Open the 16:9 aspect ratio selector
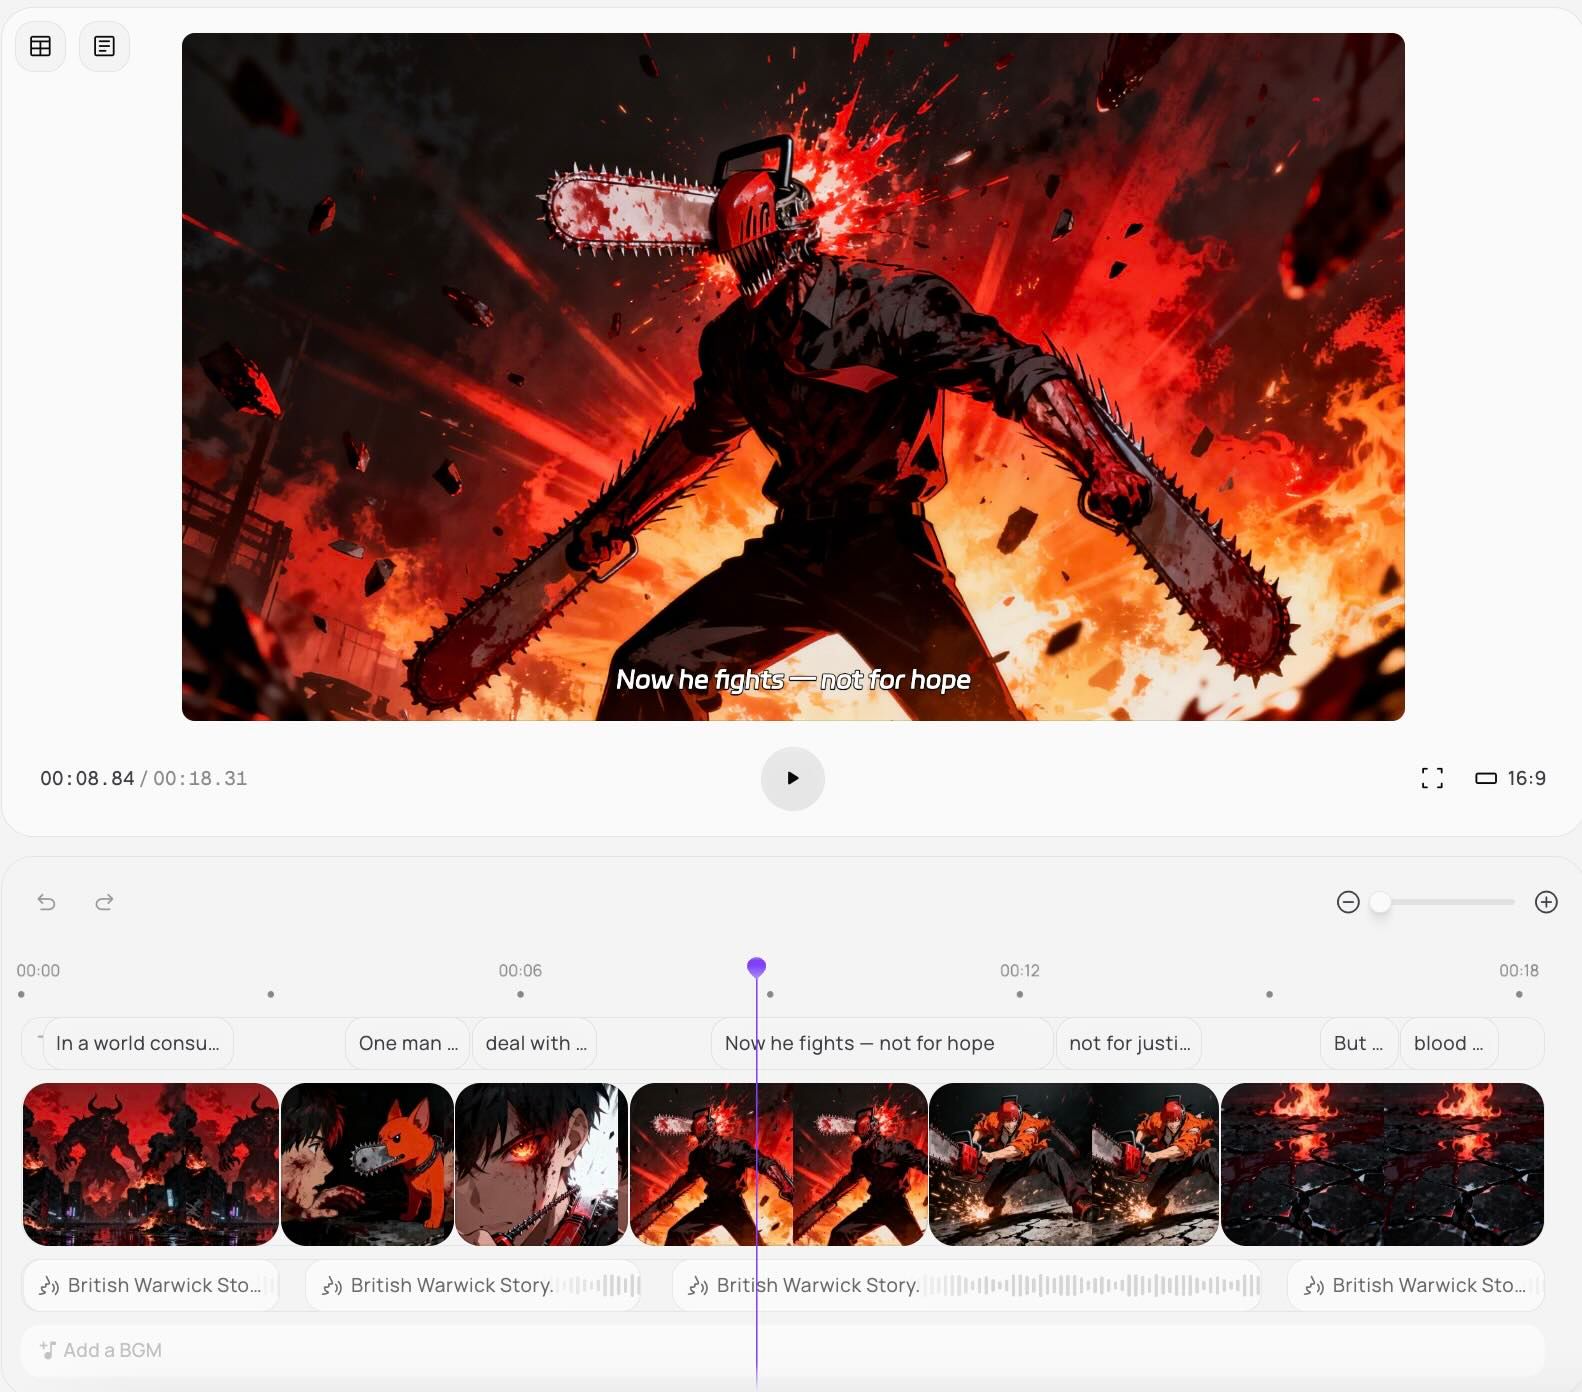This screenshot has height=1392, width=1582. [1510, 778]
